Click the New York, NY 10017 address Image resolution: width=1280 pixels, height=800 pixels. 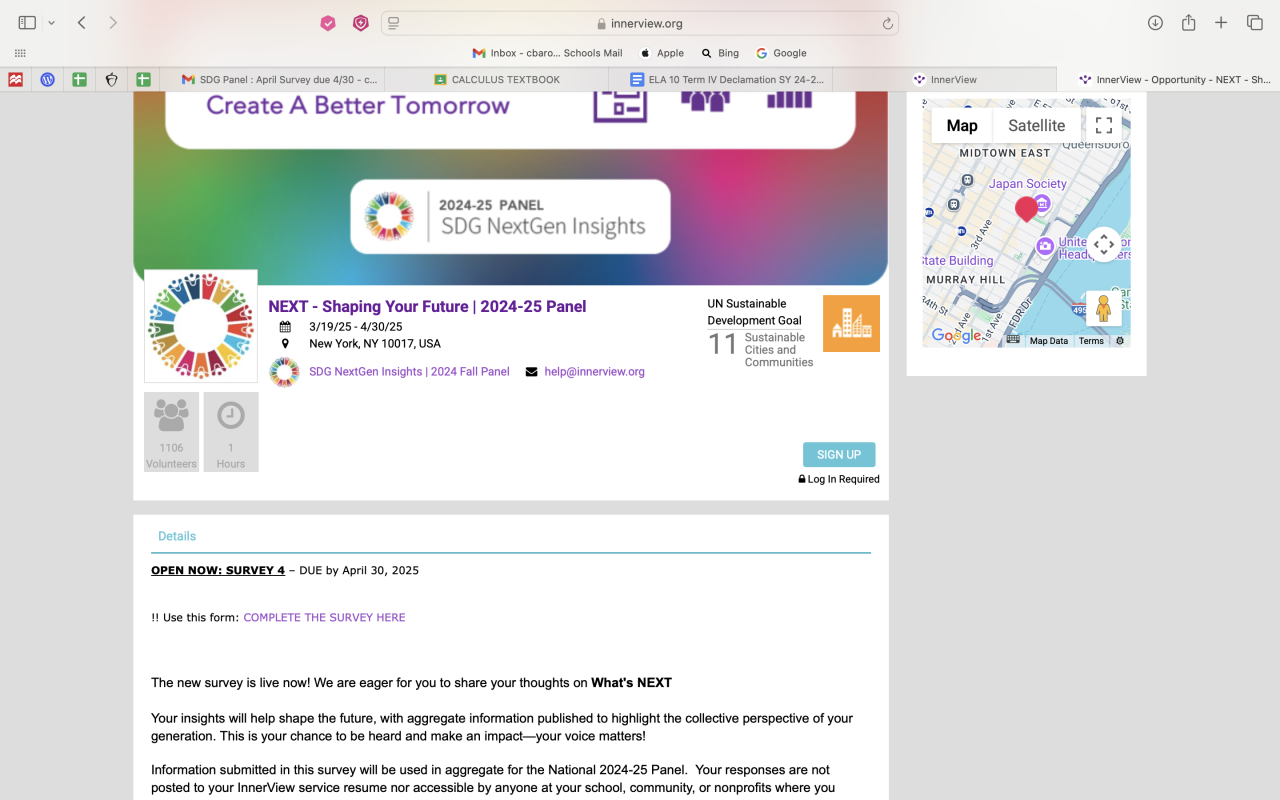coord(375,344)
